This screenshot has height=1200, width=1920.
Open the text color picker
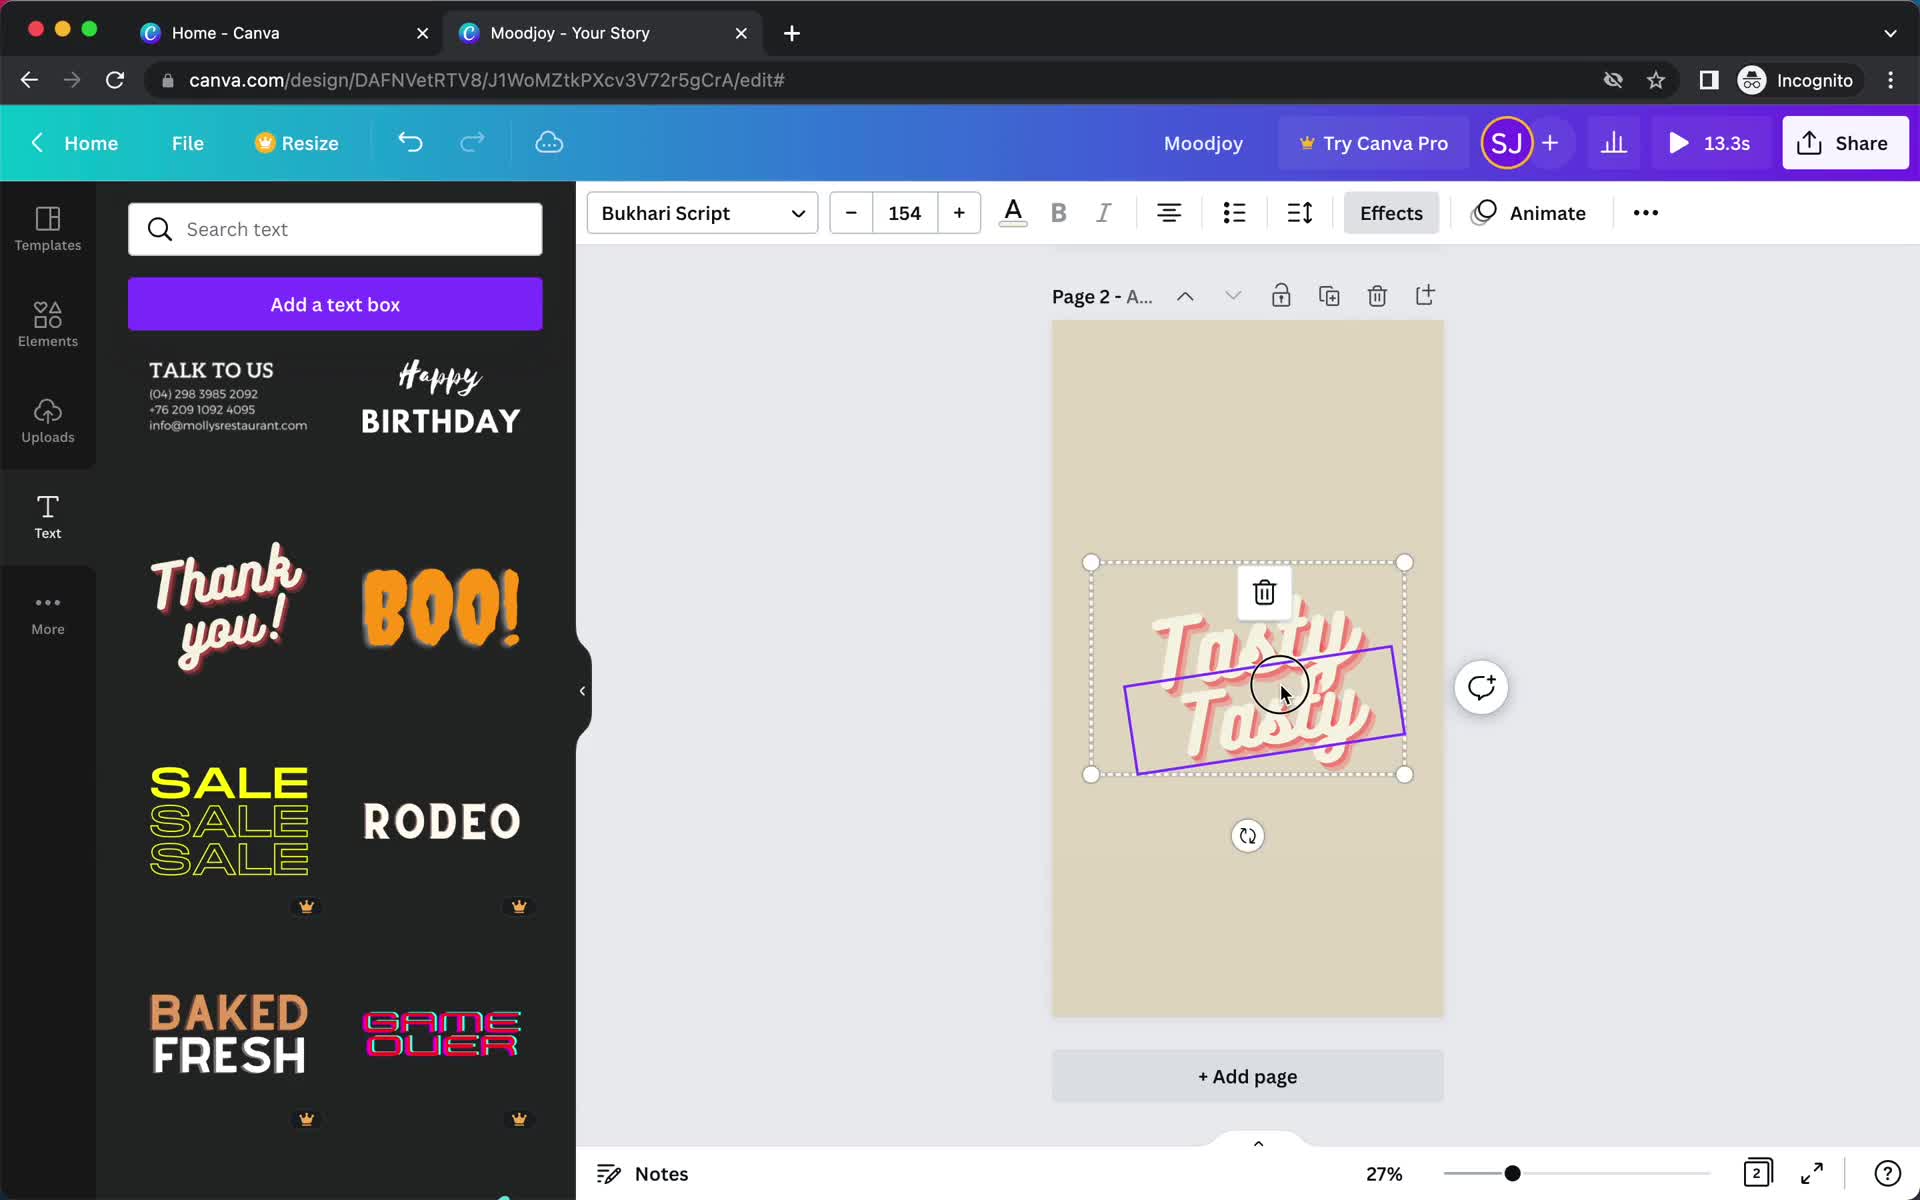1013,213
